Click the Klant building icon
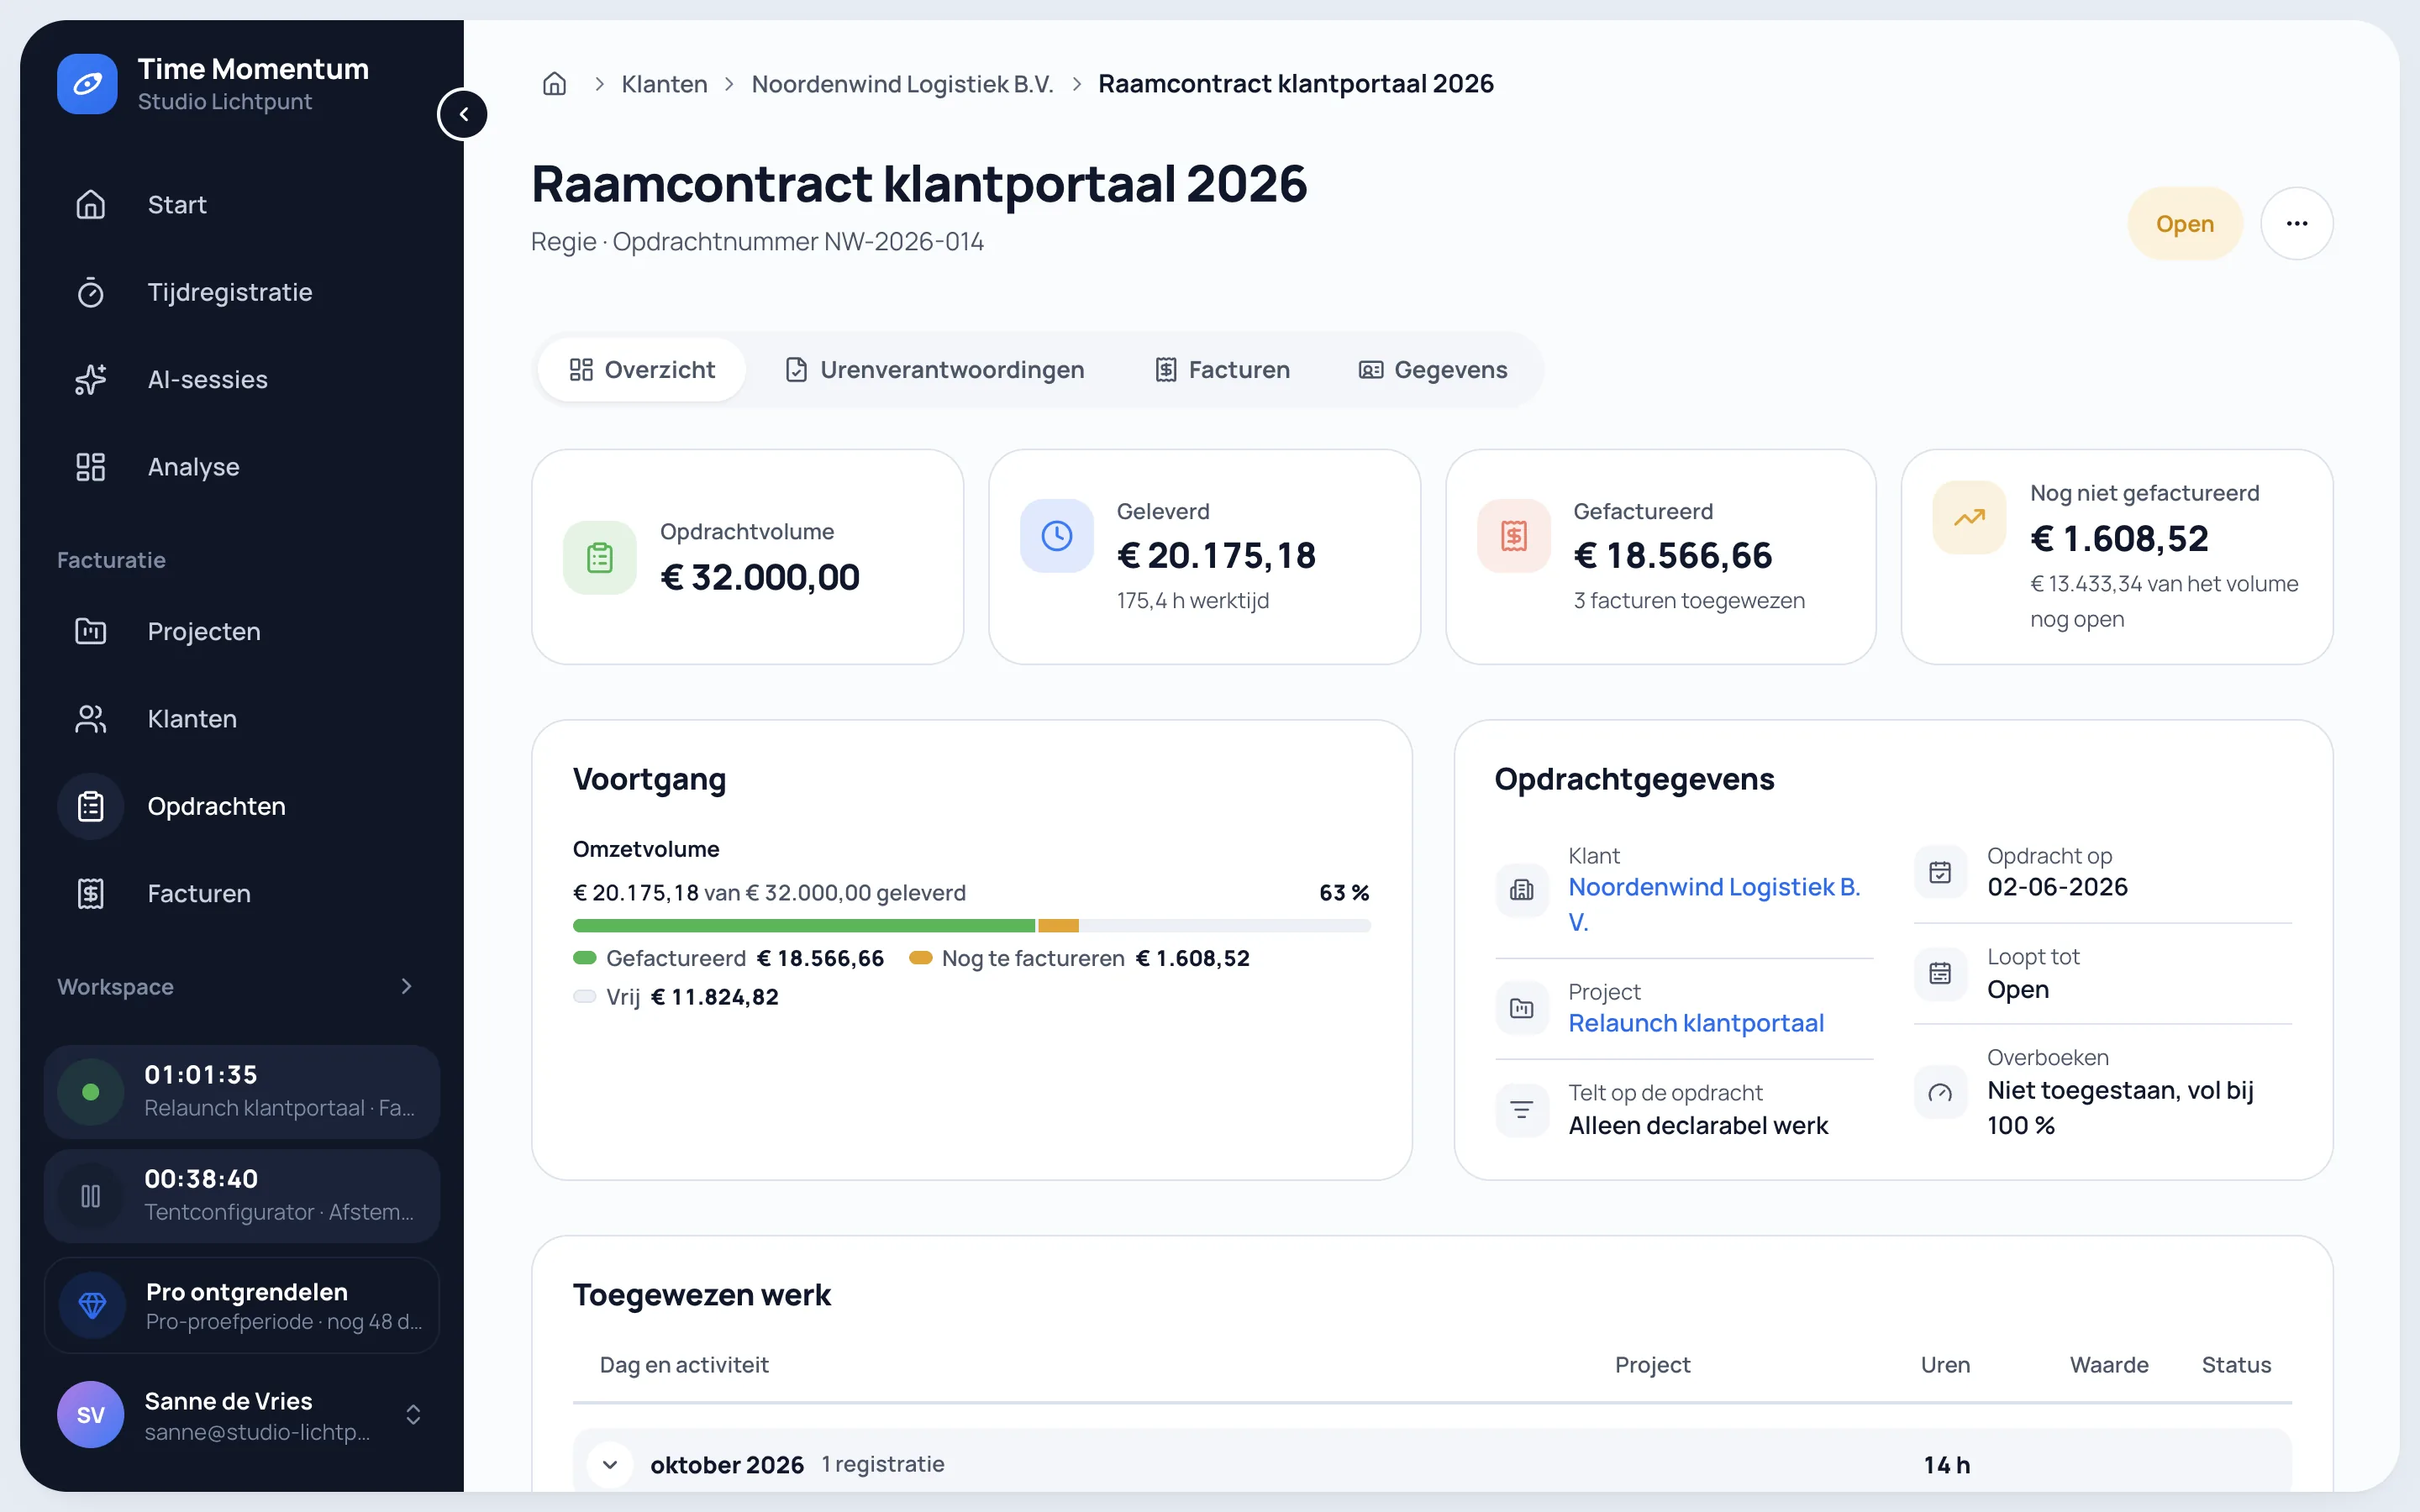The width and height of the screenshot is (2420, 1512). [1522, 889]
